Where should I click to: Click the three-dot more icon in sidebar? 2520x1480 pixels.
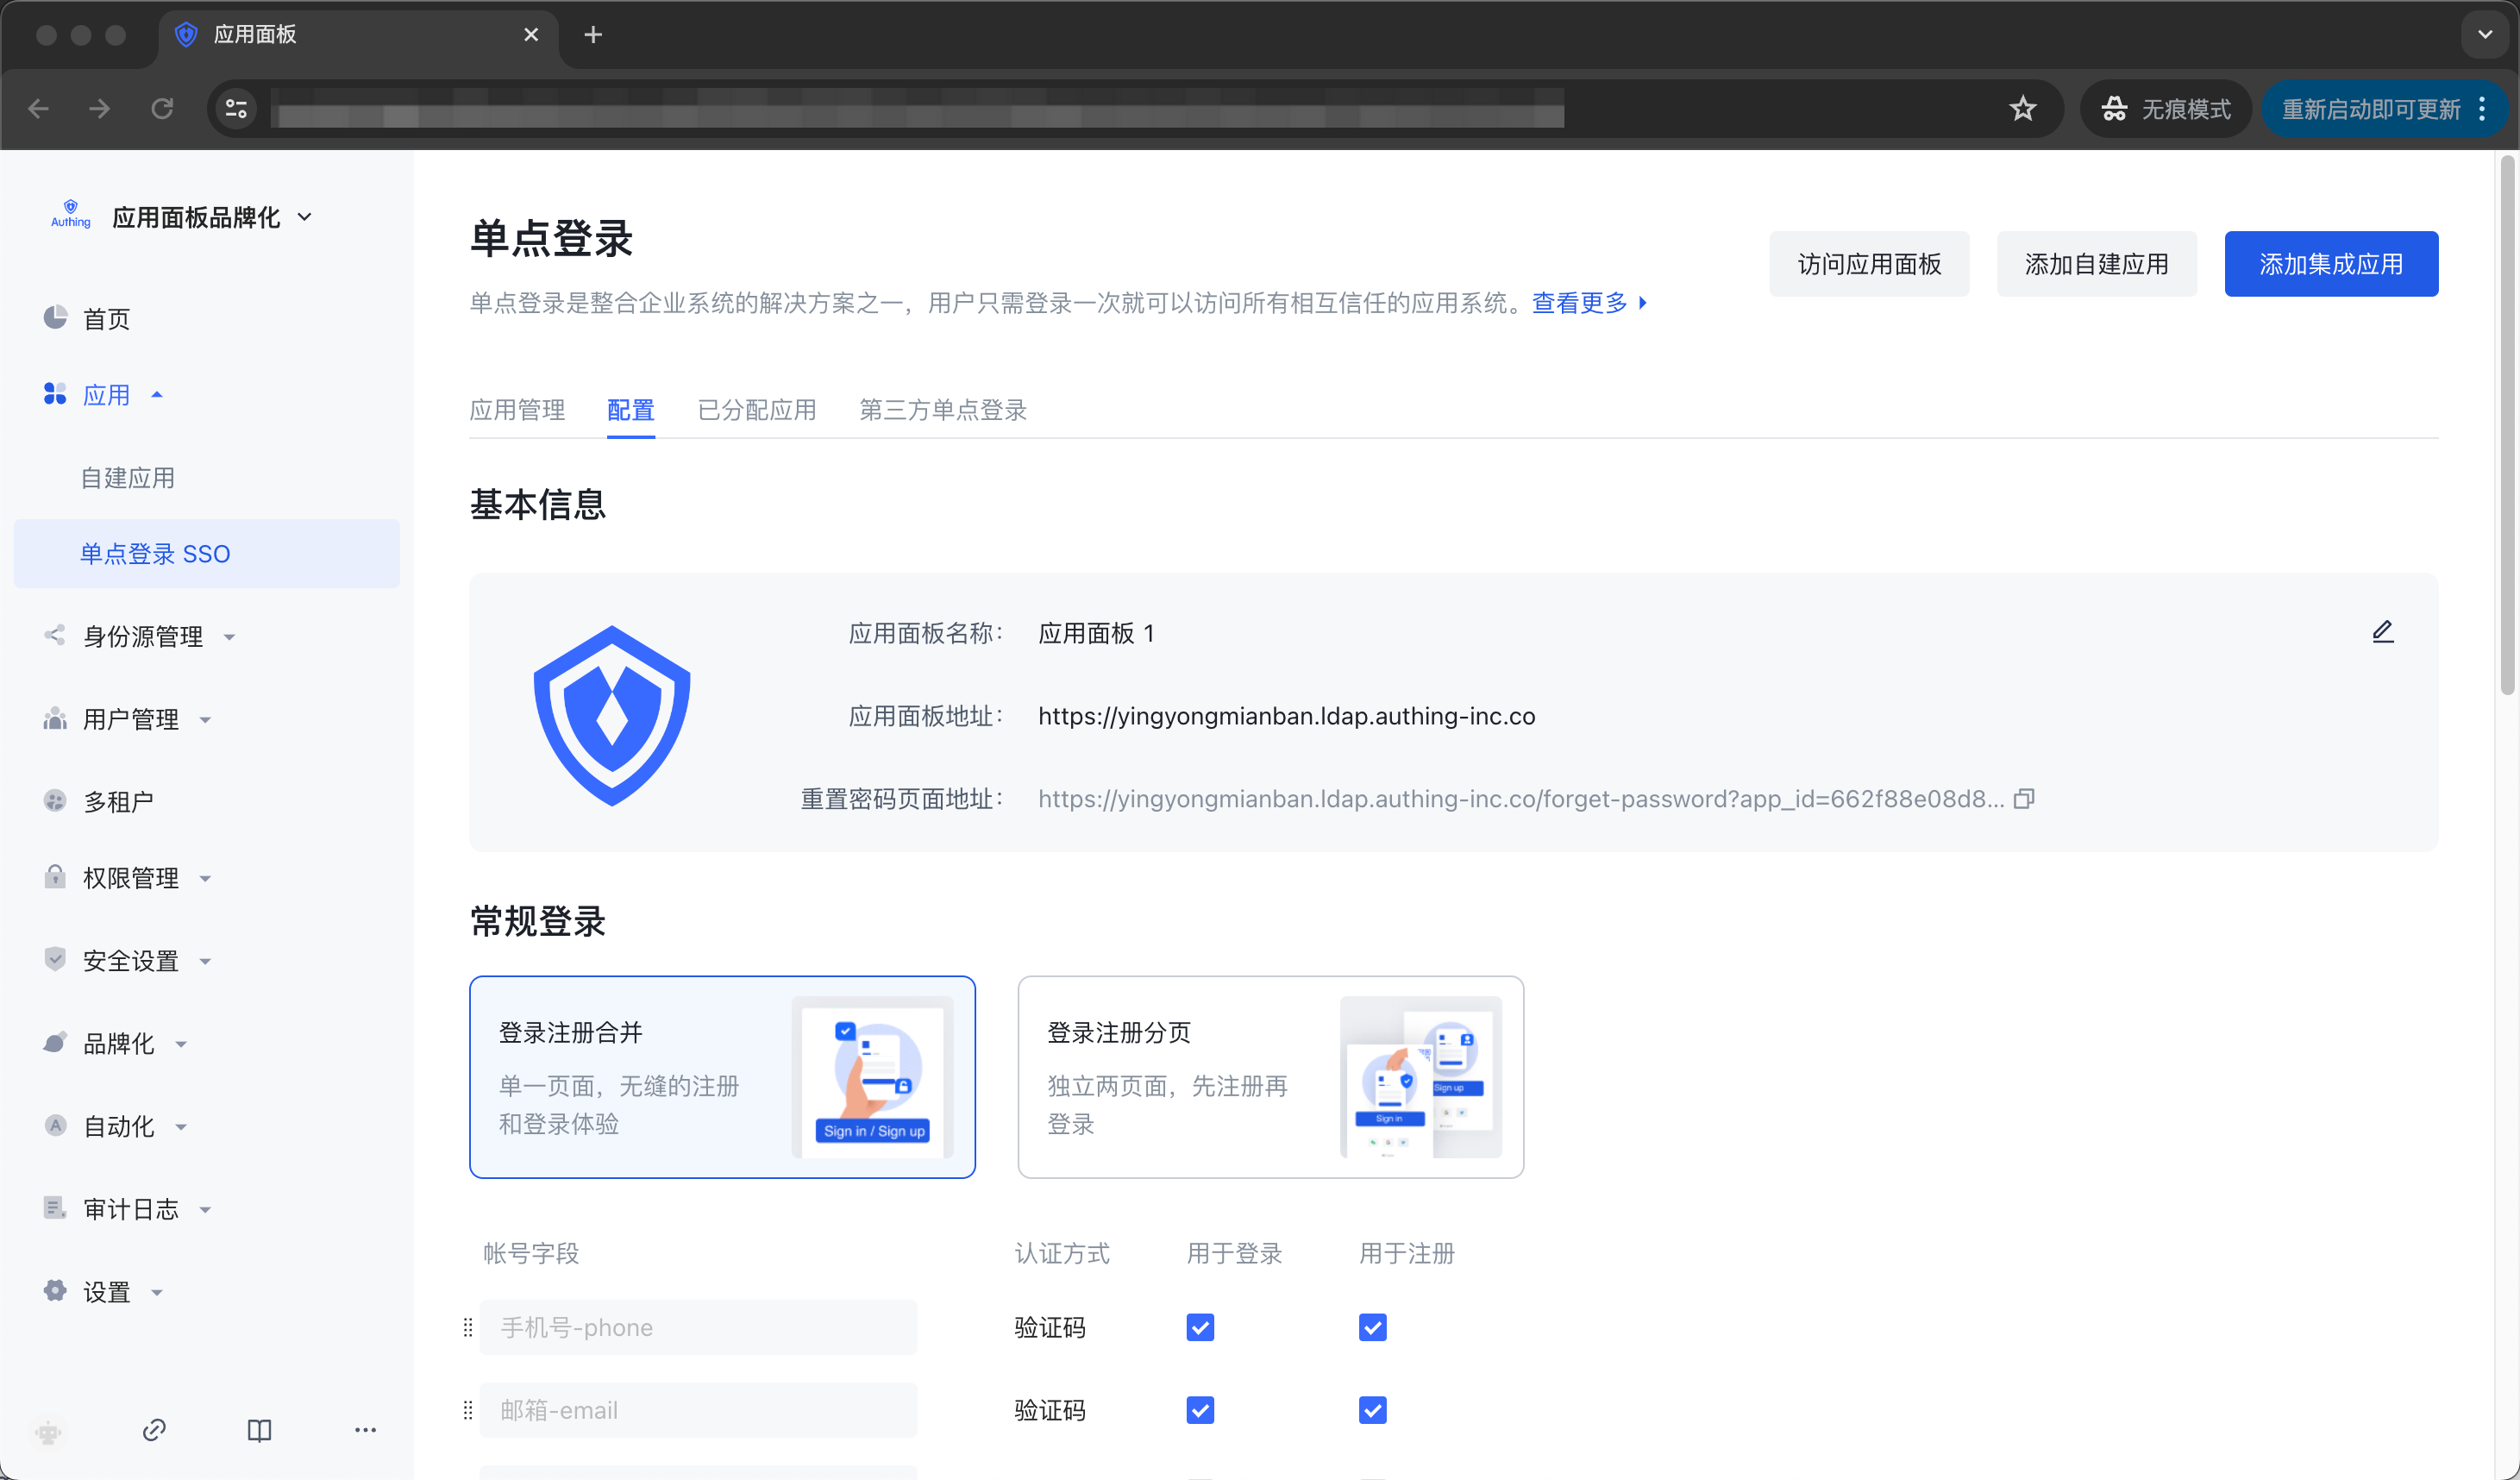[365, 1430]
